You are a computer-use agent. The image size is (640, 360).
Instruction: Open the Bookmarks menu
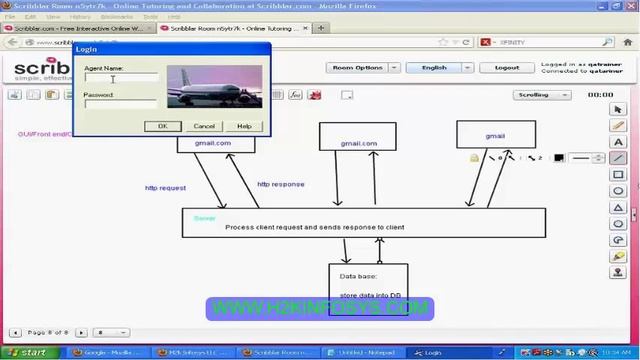click(117, 17)
